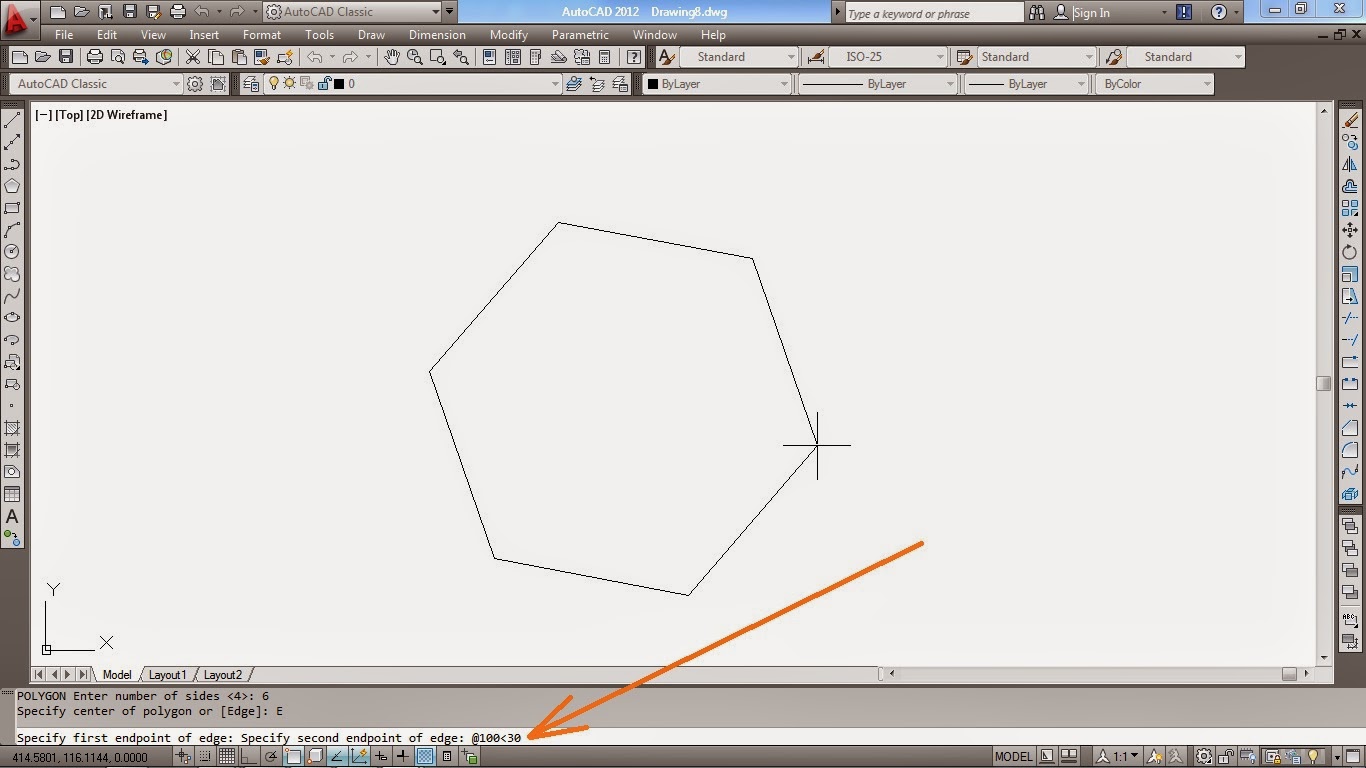The height and width of the screenshot is (768, 1366).
Task: Click the Sign In link in the title bar
Action: pyautogui.click(x=1090, y=12)
